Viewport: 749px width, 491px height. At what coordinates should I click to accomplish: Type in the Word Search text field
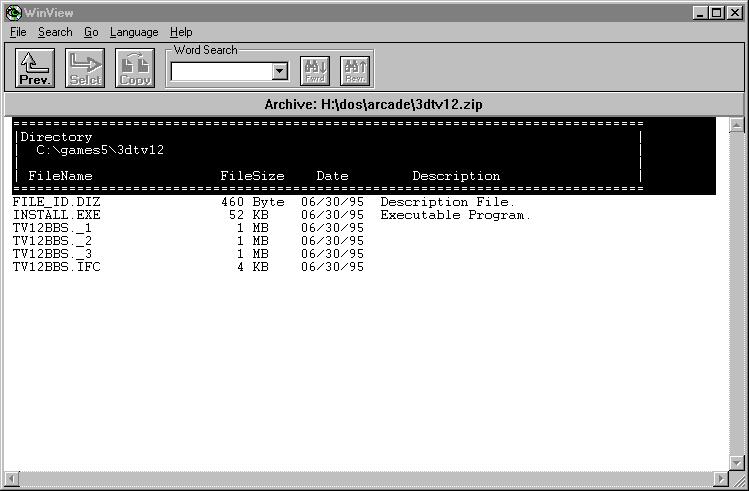point(220,71)
